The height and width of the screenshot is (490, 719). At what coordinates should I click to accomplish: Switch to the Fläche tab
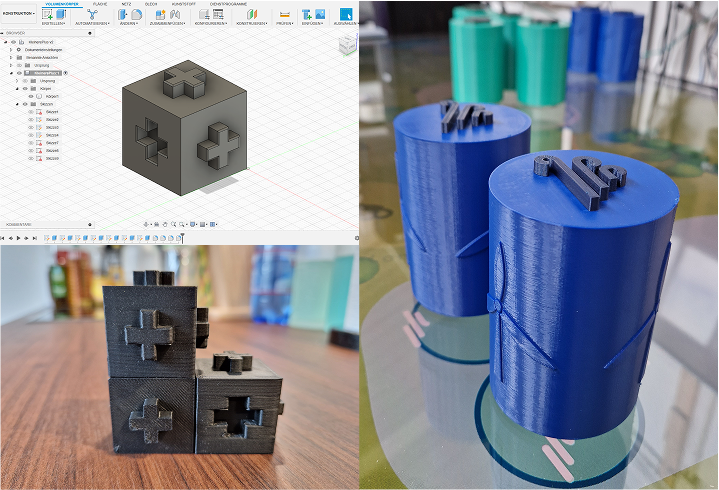coord(100,4)
